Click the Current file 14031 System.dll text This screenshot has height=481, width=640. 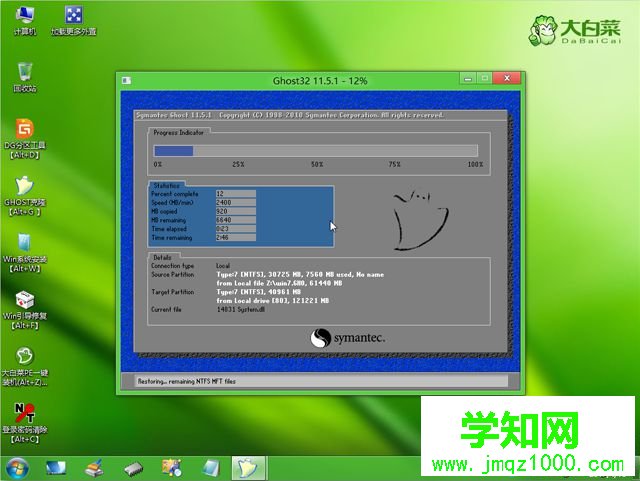[241, 310]
